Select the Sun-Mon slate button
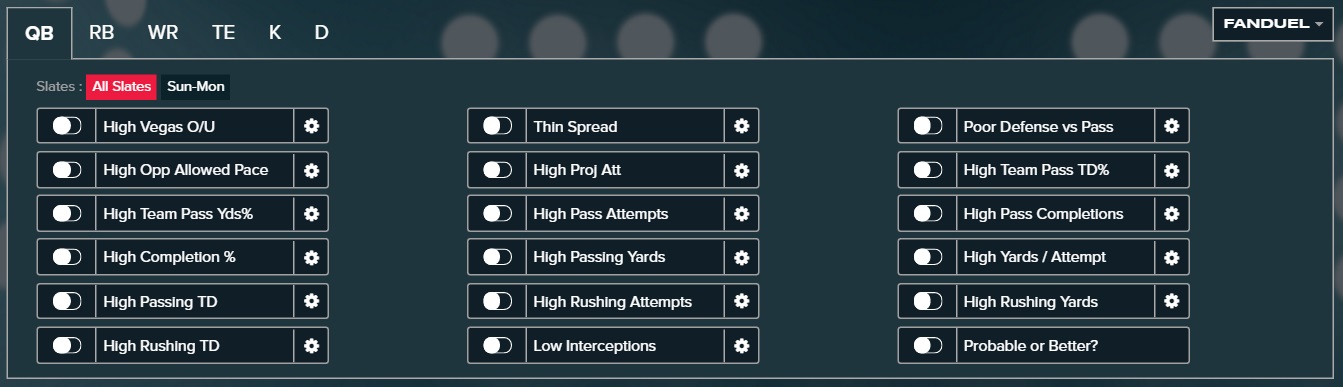The width and height of the screenshot is (1343, 387). (x=196, y=87)
